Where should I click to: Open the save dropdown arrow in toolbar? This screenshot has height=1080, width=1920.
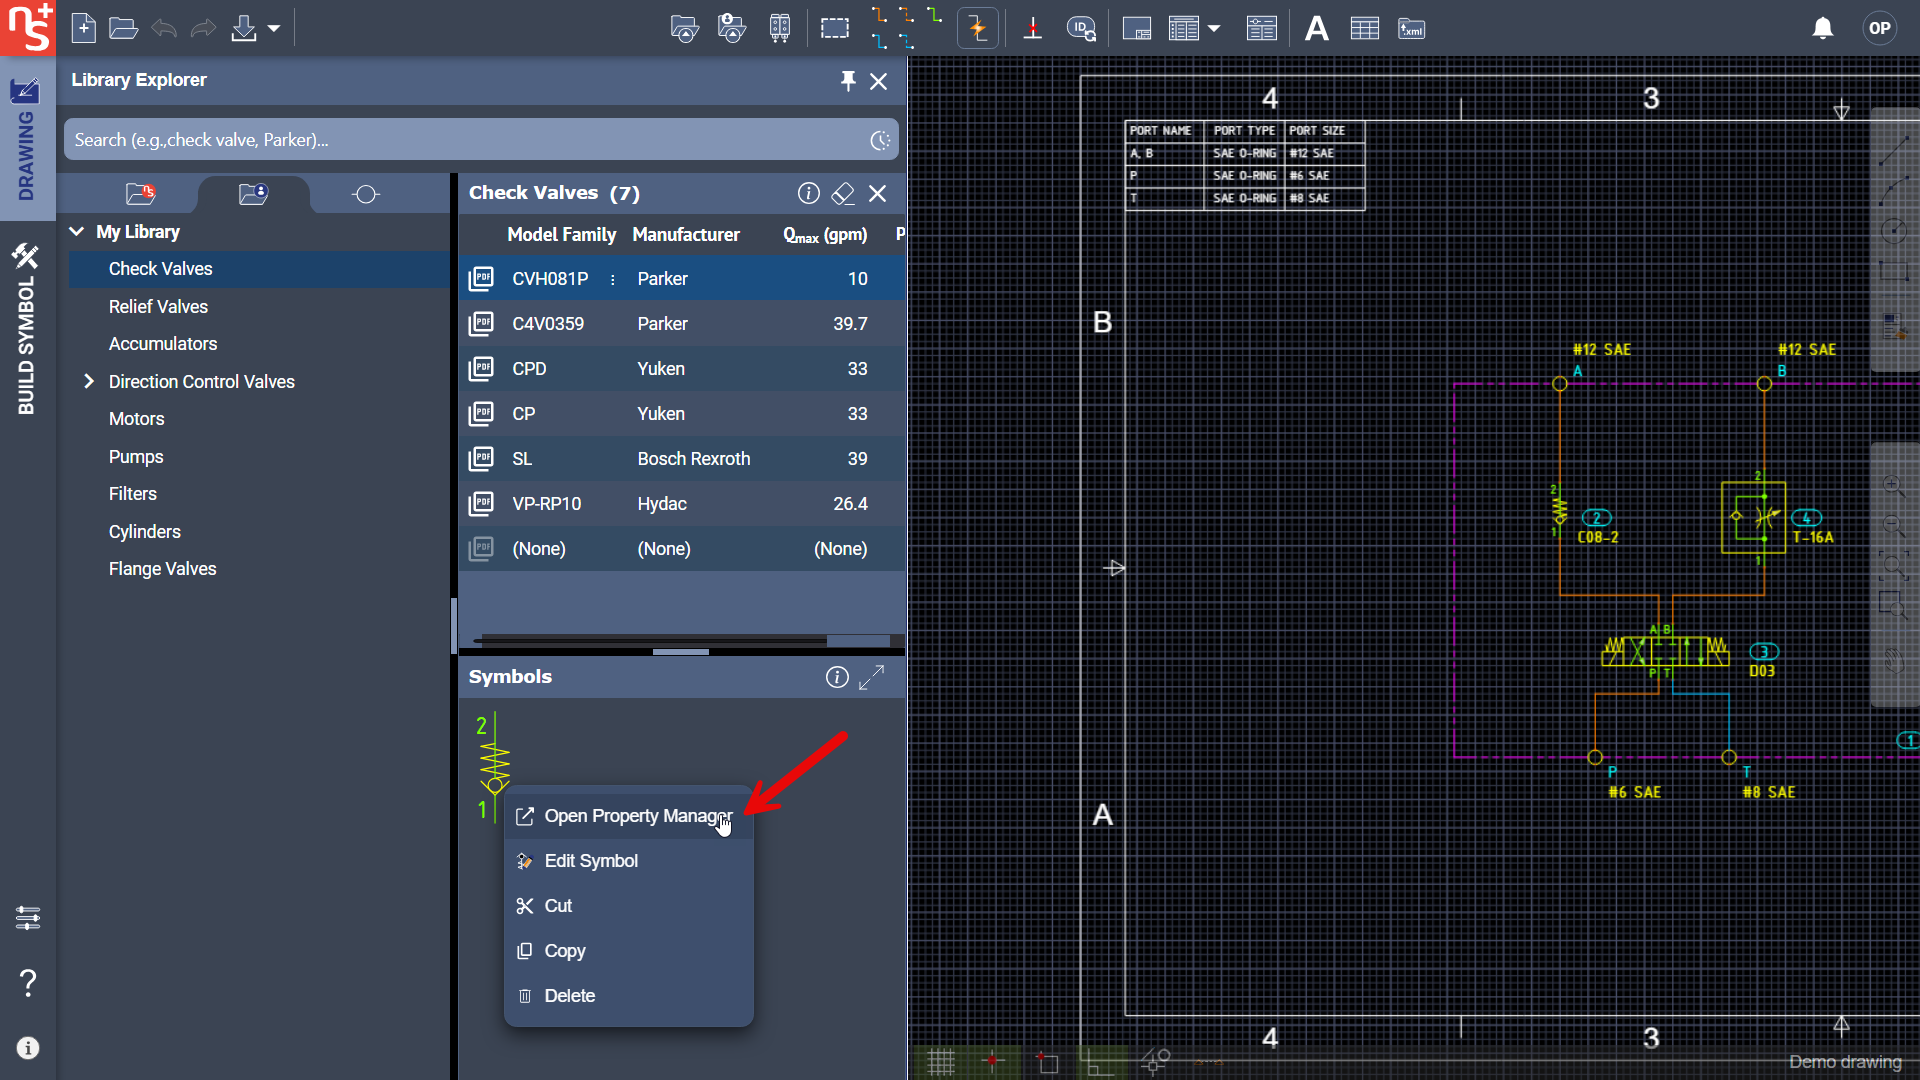point(274,29)
